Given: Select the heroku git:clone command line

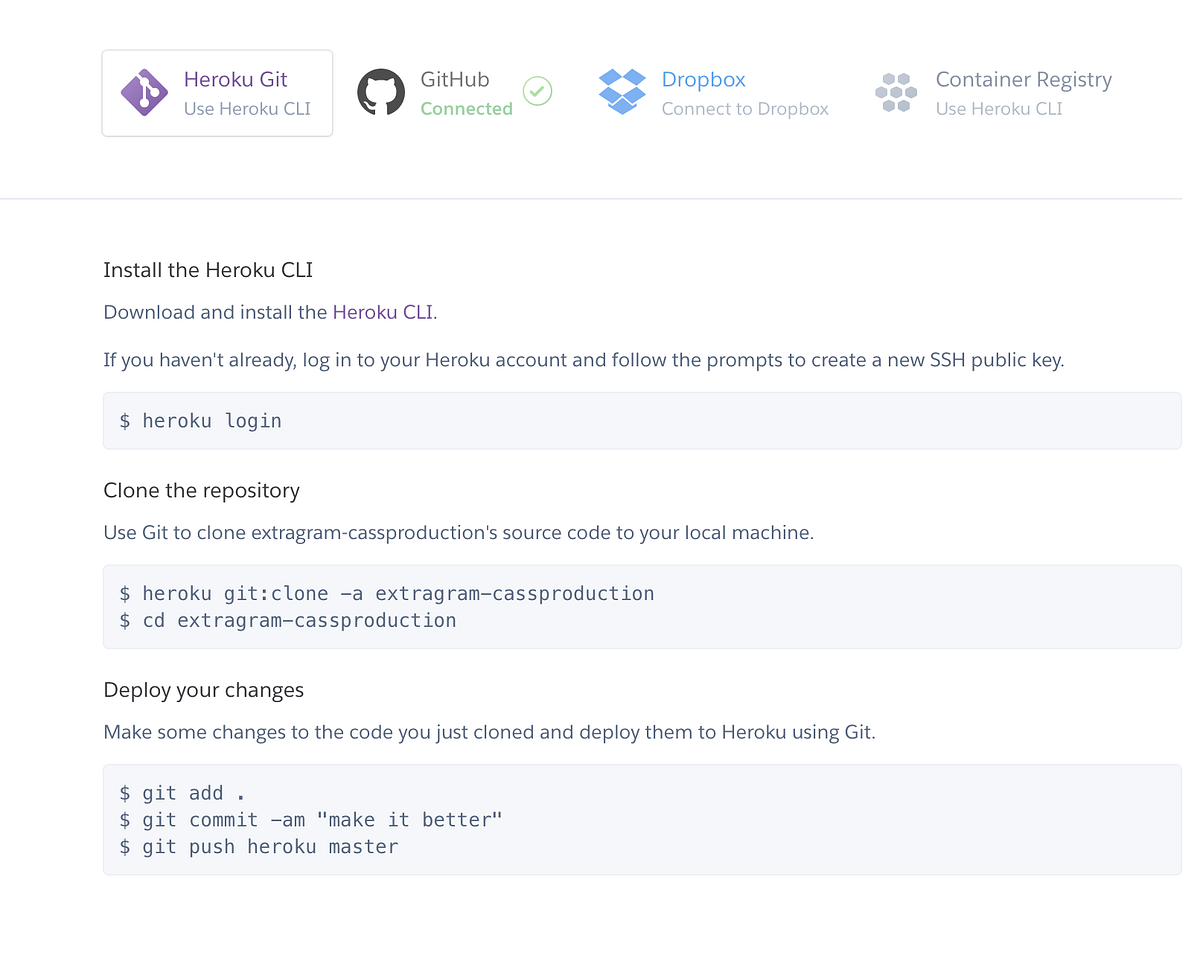Looking at the screenshot, I should click(387, 593).
